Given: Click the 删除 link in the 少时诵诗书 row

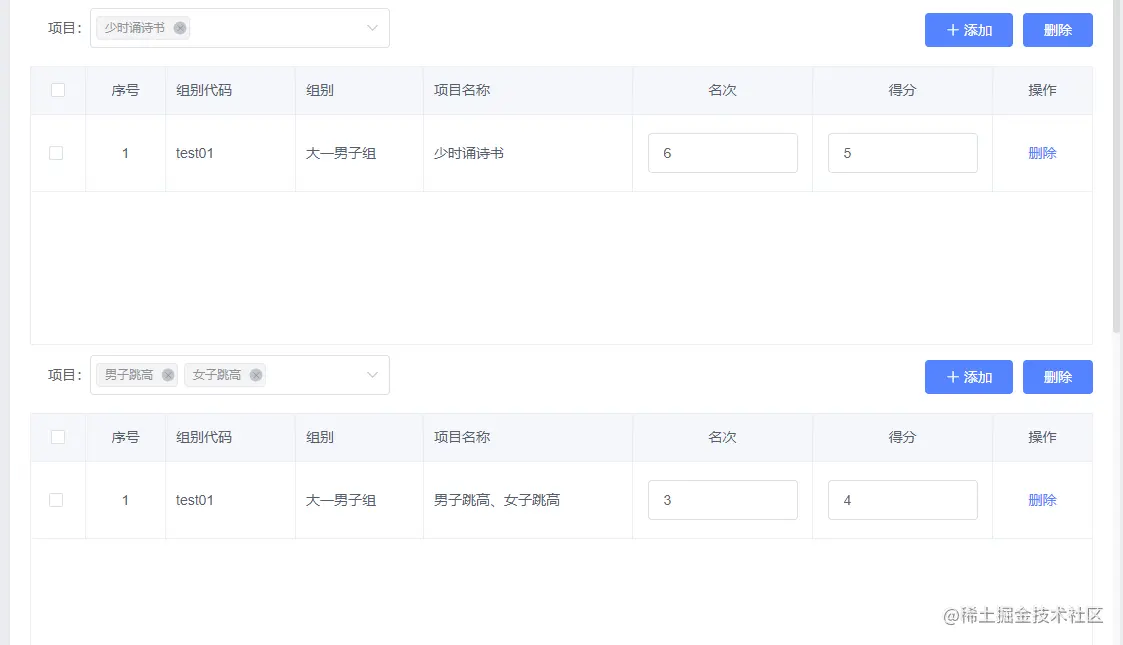Looking at the screenshot, I should 1042,153.
